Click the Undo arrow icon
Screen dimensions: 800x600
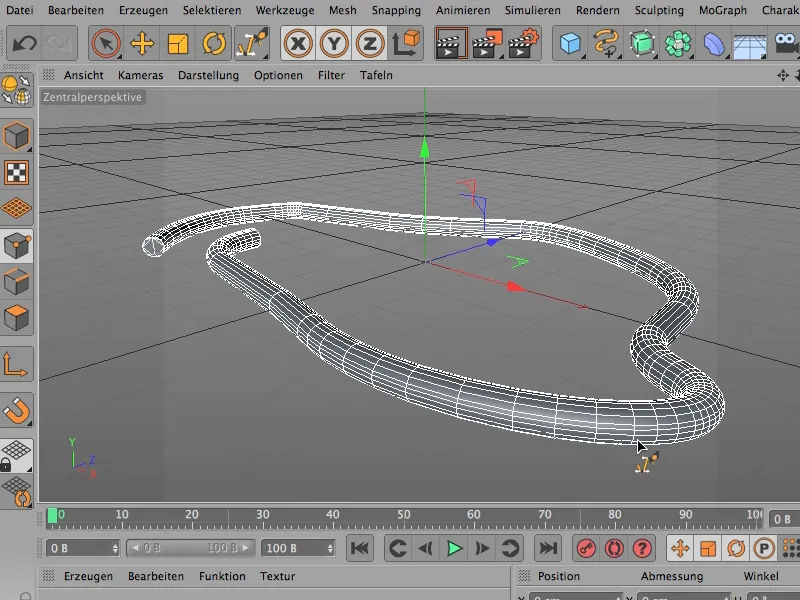pyautogui.click(x=24, y=43)
